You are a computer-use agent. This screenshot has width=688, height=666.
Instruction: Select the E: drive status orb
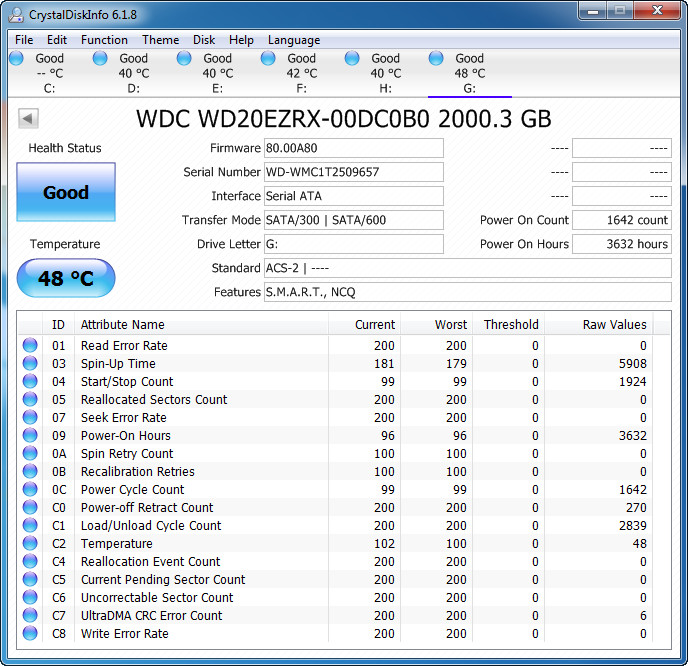(x=184, y=58)
